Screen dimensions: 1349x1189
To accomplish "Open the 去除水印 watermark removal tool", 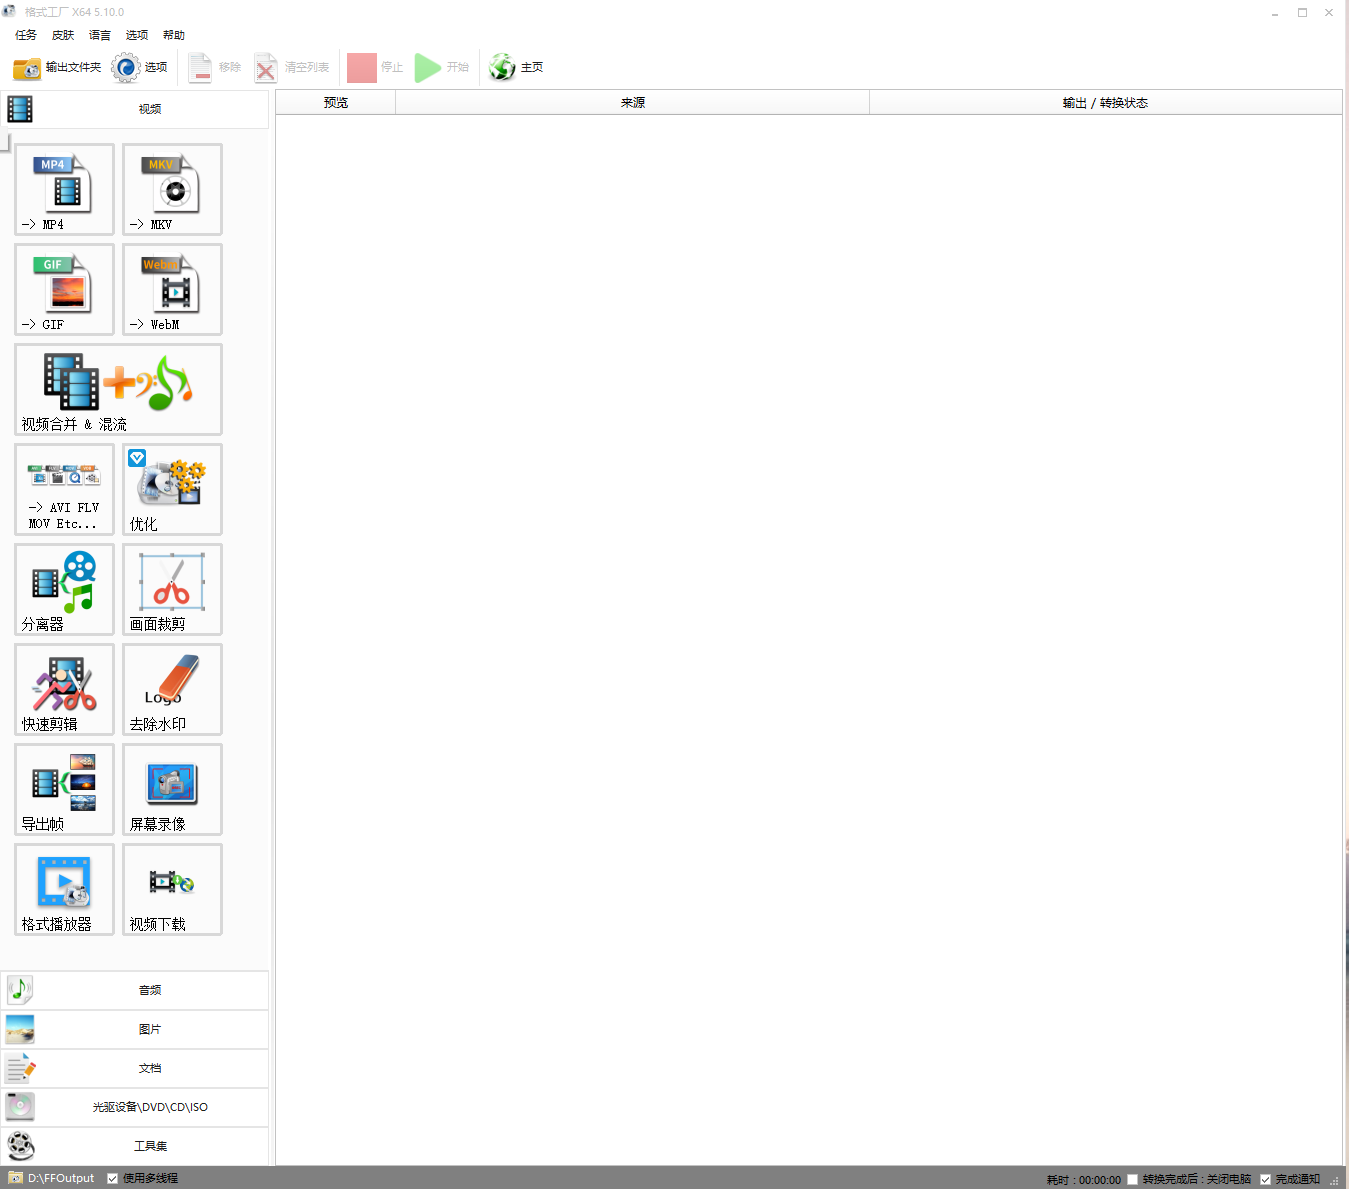I will [x=172, y=689].
